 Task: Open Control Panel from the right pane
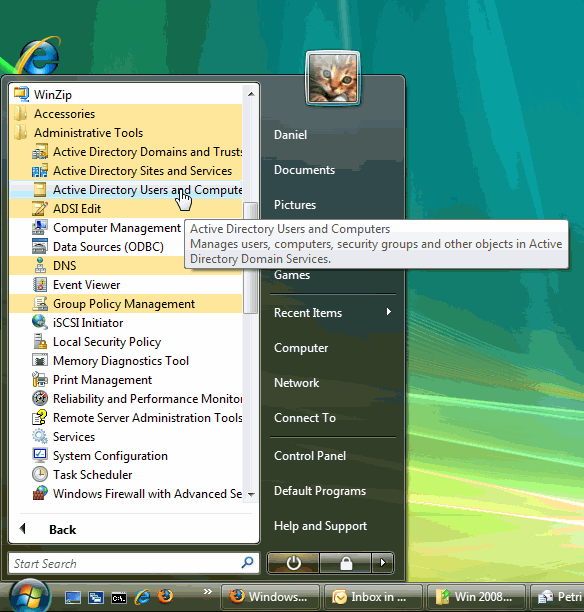310,456
